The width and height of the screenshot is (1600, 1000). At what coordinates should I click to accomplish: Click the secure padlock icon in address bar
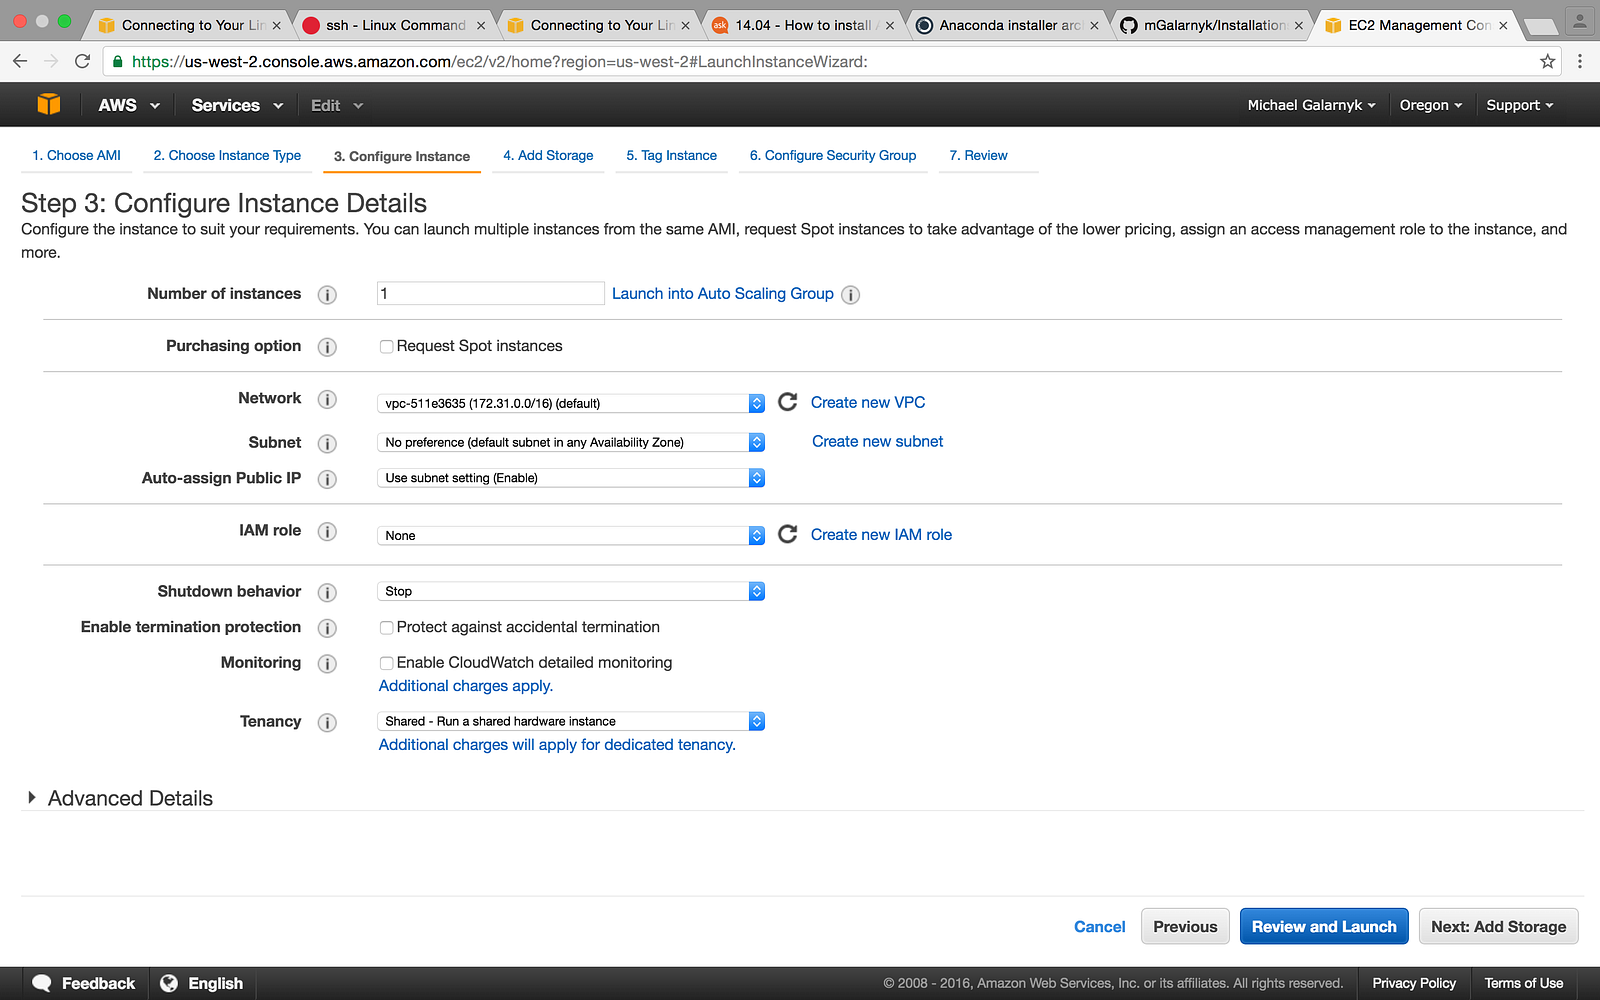tap(118, 61)
